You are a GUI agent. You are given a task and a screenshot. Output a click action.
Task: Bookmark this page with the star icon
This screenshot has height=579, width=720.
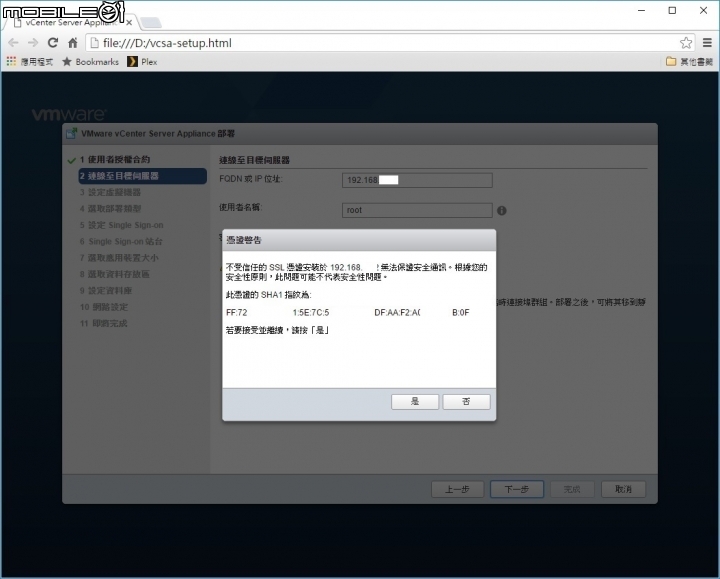click(x=686, y=43)
